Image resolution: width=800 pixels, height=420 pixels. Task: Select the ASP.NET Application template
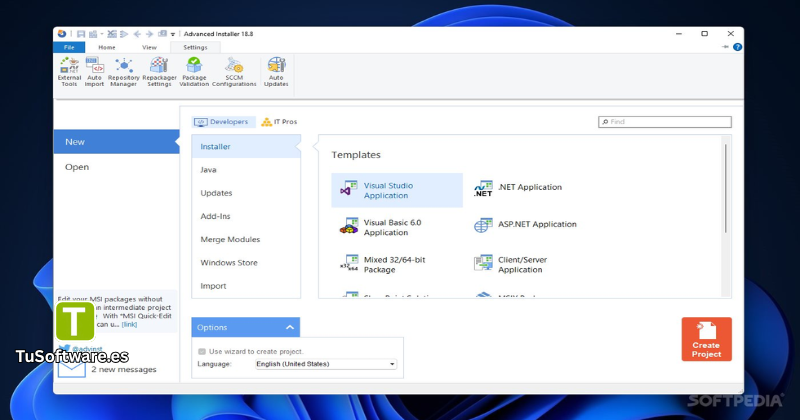(x=525, y=225)
